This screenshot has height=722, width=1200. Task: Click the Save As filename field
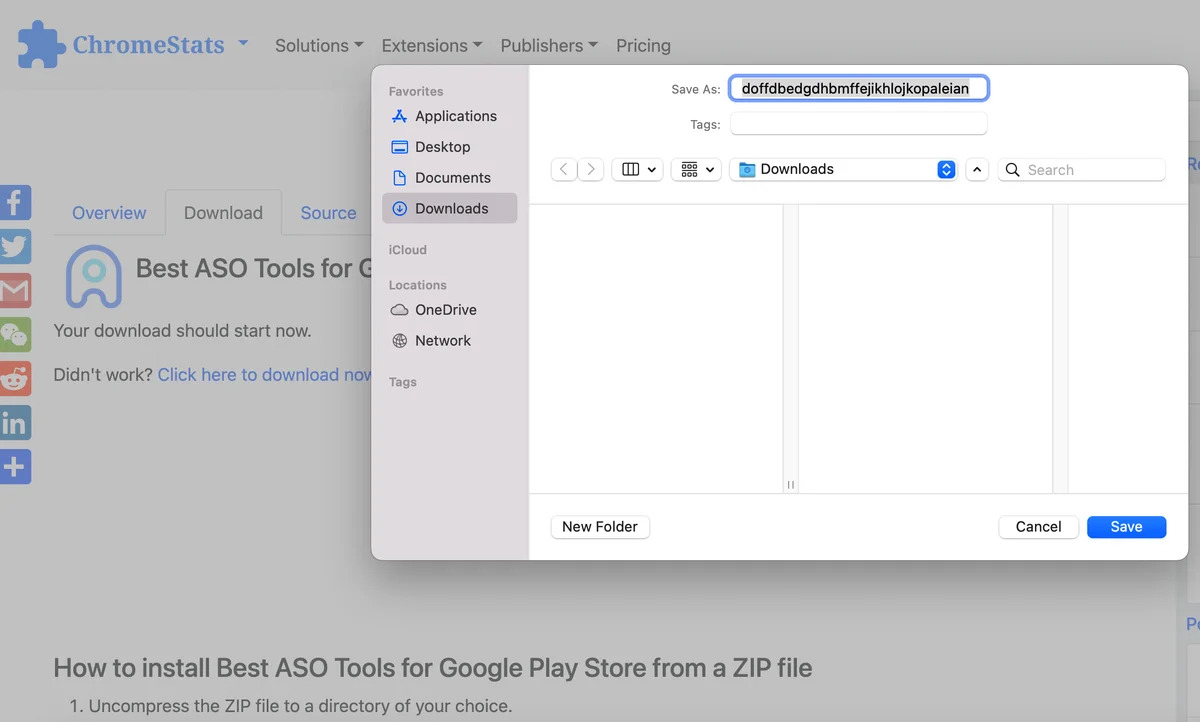859,89
